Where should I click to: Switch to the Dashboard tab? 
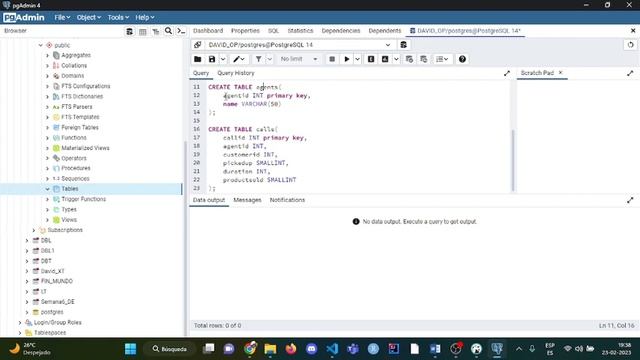click(208, 31)
